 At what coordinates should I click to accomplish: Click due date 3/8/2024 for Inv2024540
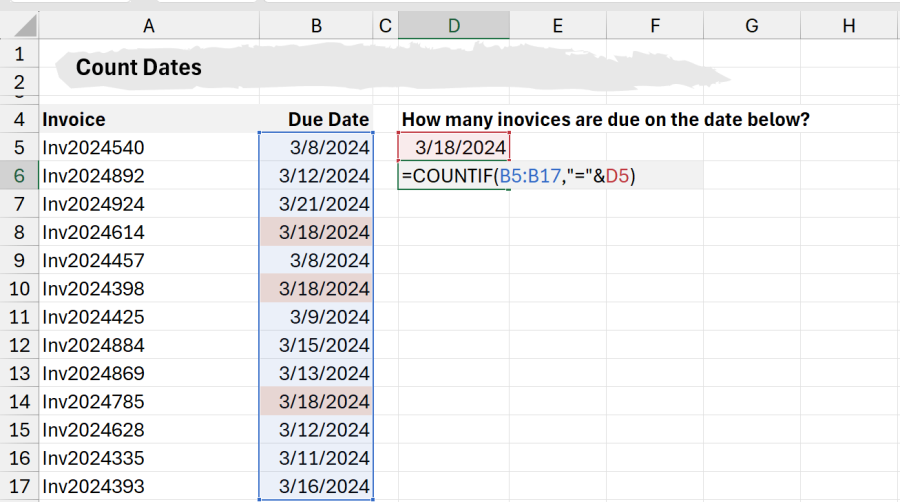coord(316,147)
